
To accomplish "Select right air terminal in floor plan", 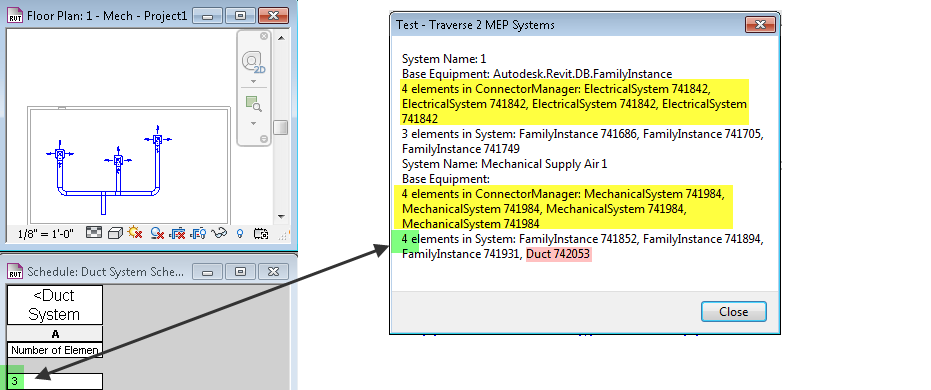I will (157, 139).
